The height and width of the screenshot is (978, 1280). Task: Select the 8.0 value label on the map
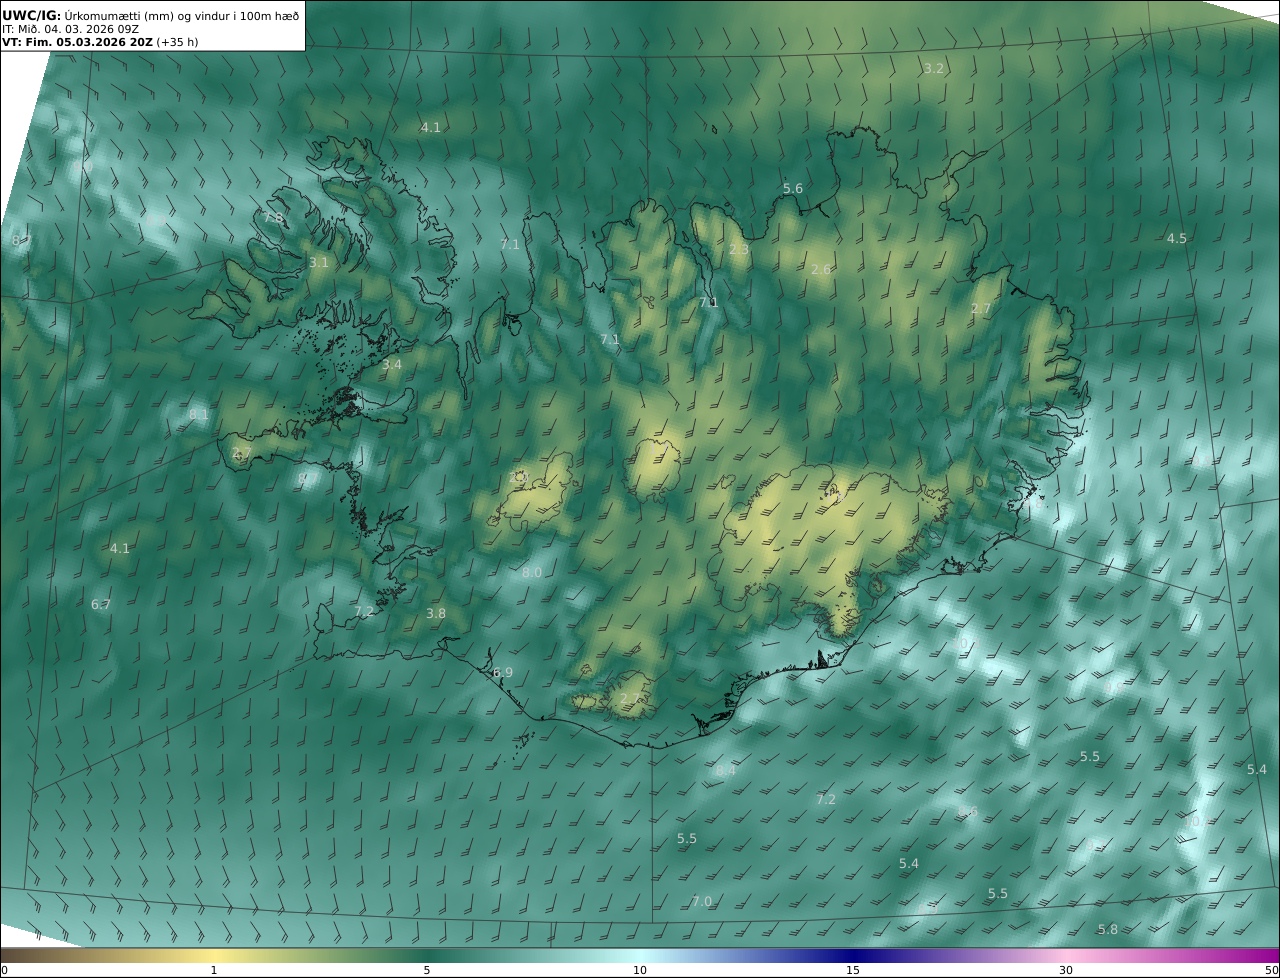531,573
